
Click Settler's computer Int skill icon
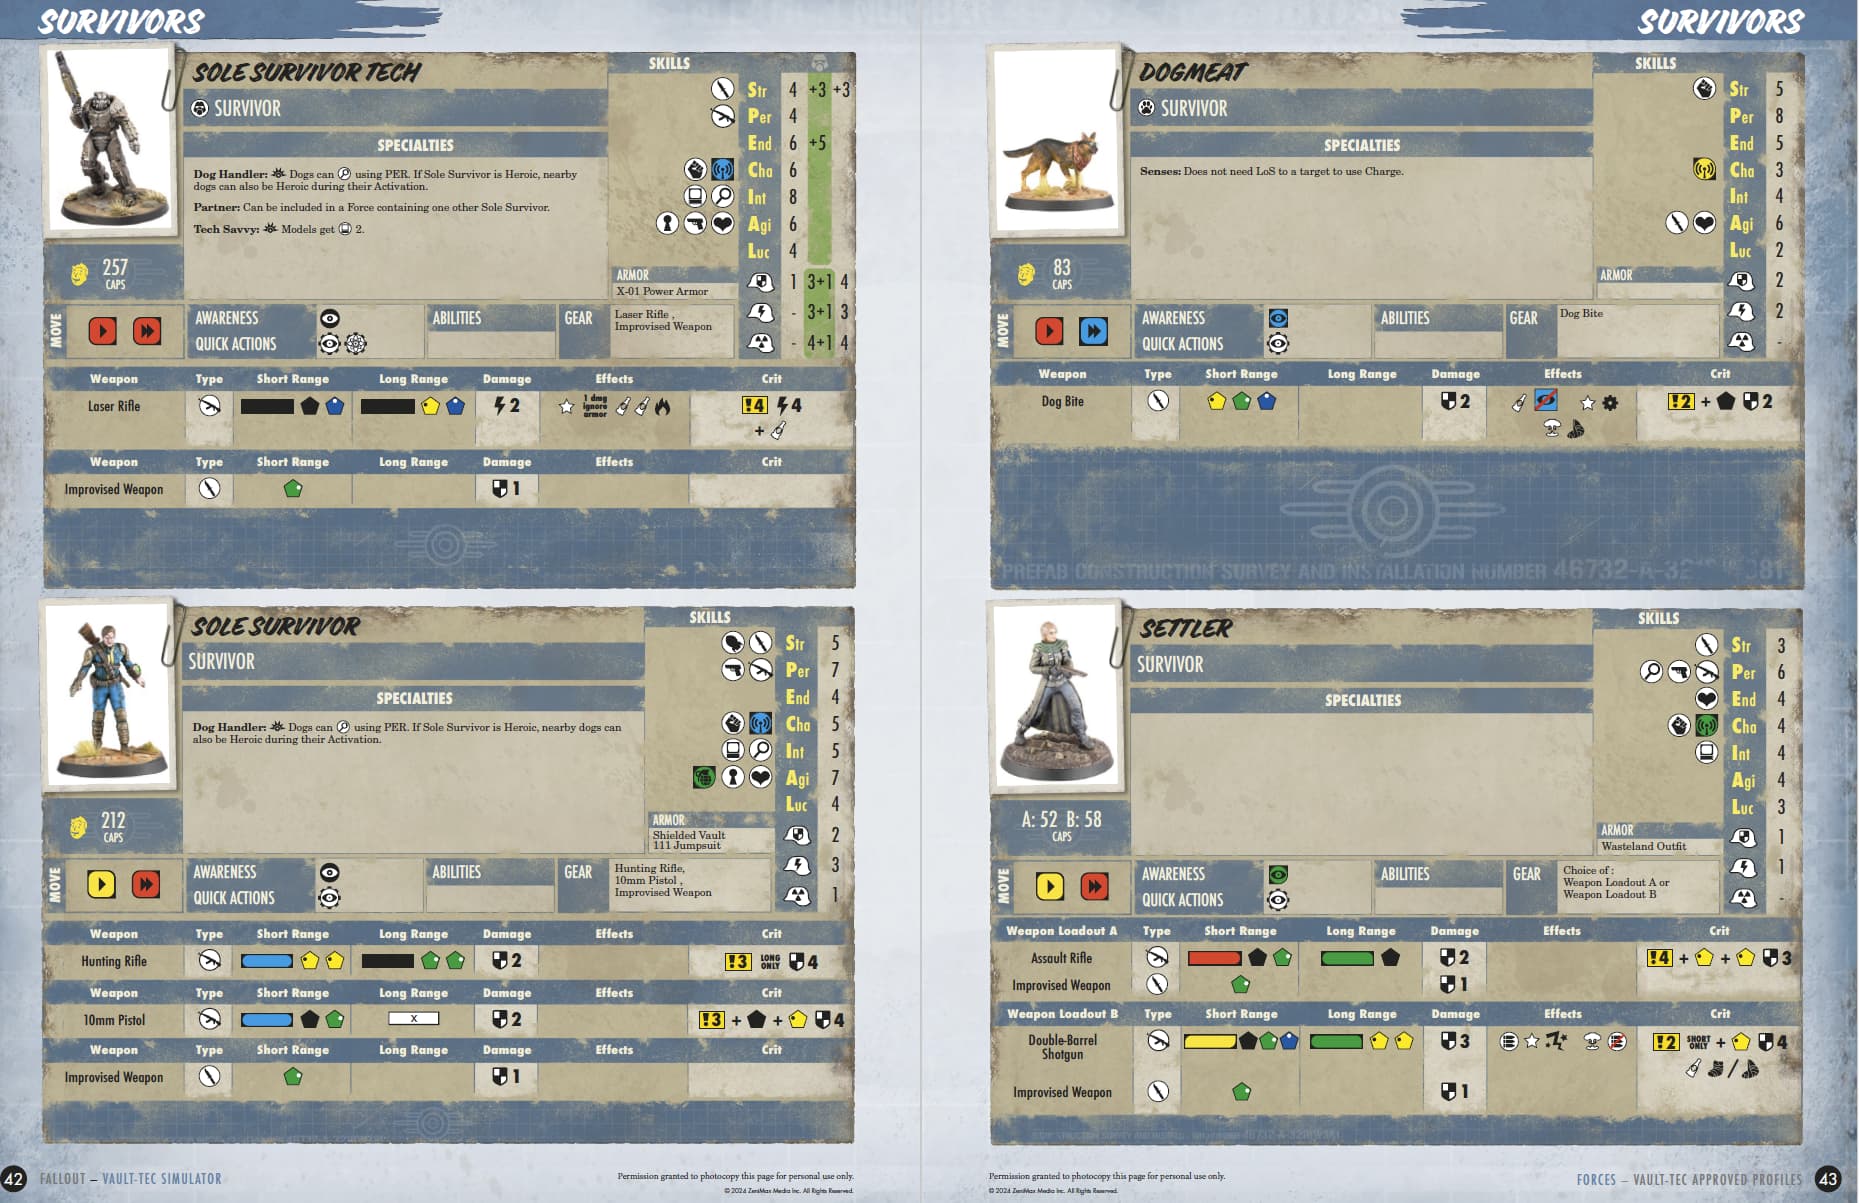click(1706, 753)
